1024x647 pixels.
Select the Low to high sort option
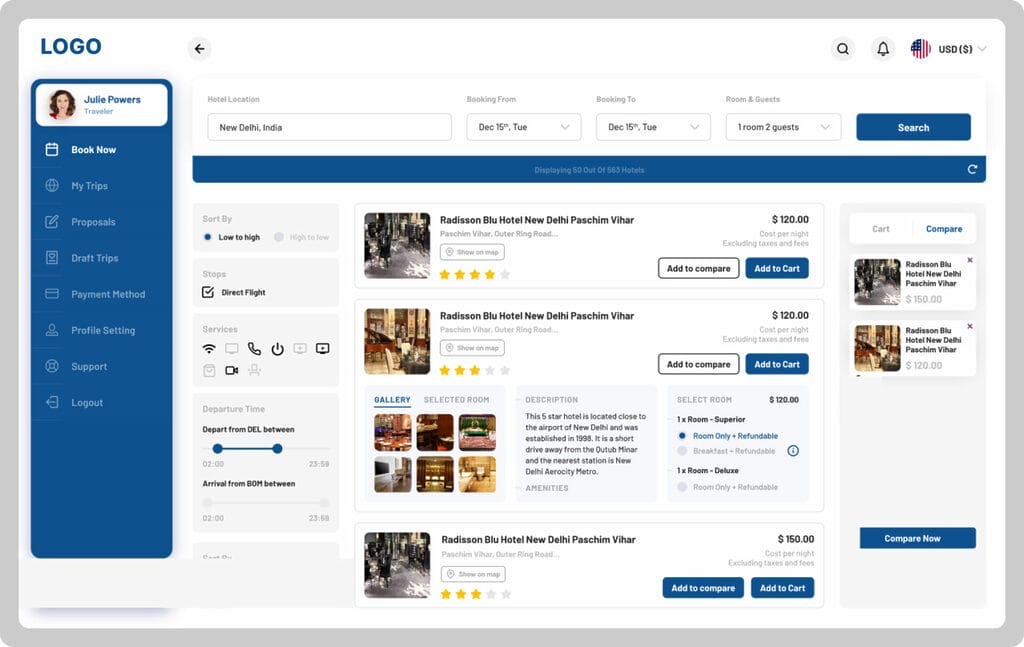click(x=208, y=237)
